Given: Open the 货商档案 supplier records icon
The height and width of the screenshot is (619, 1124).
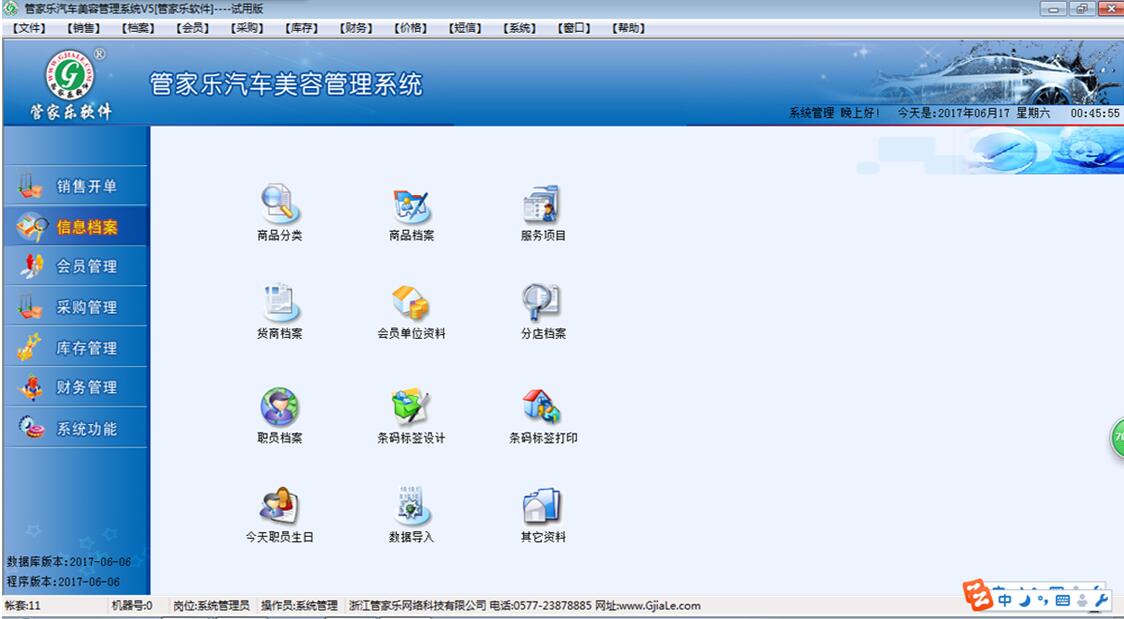Looking at the screenshot, I should click(277, 308).
